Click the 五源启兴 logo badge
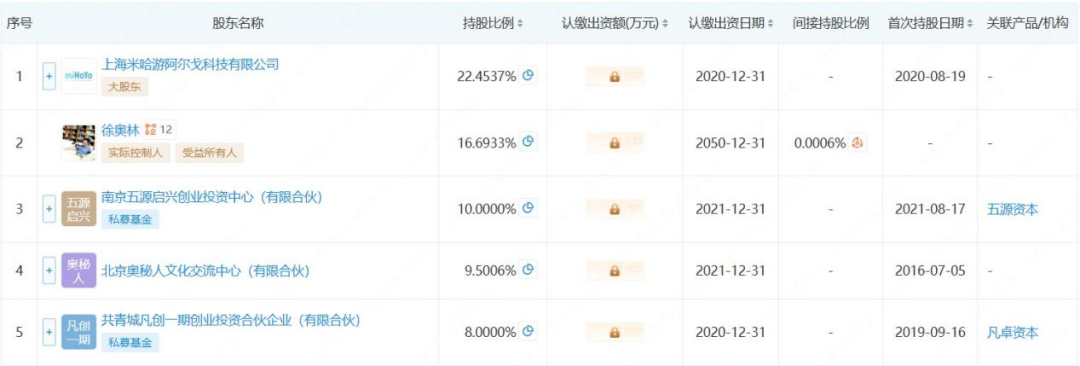The width and height of the screenshot is (1080, 366). pos(78,209)
